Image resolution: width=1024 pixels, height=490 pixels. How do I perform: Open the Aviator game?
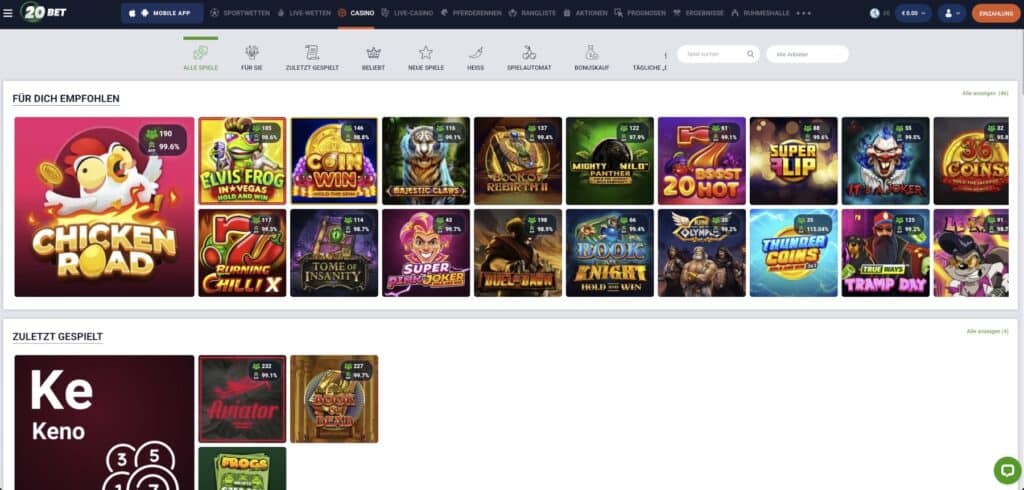242,399
